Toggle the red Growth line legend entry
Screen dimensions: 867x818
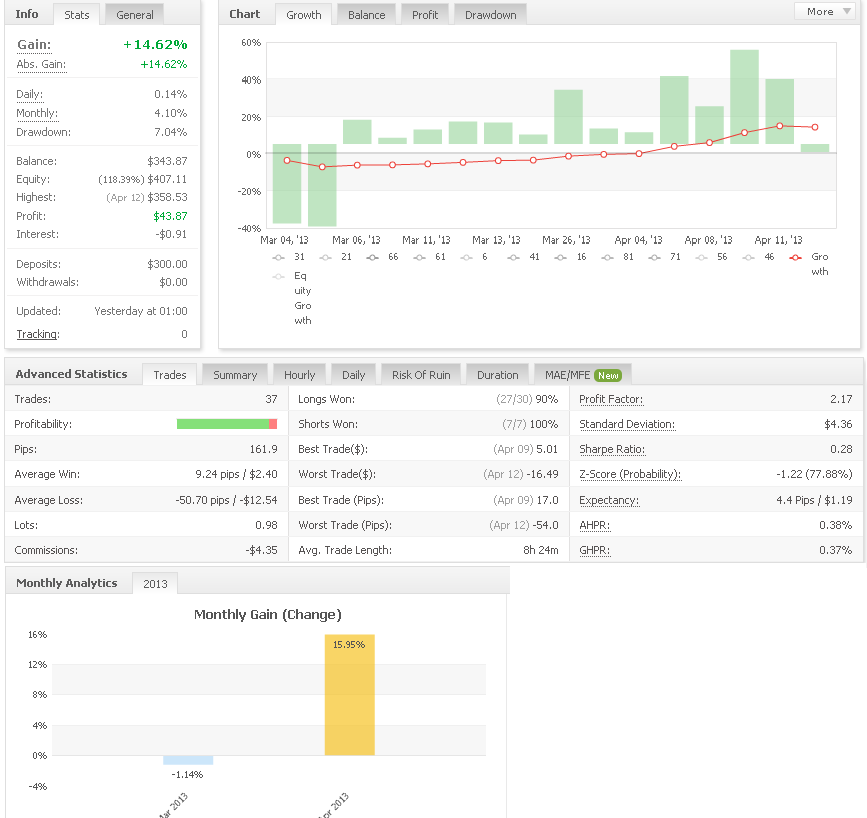click(809, 264)
